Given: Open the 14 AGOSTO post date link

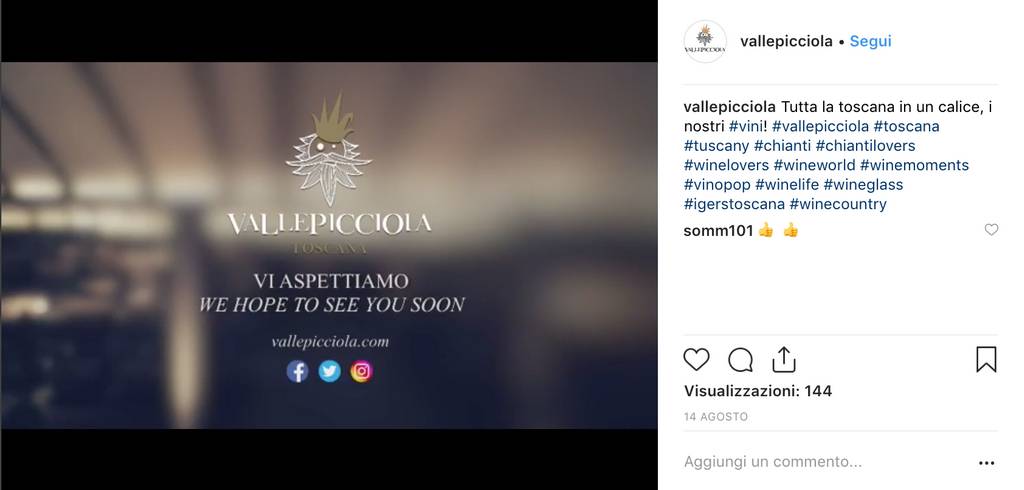Looking at the screenshot, I should click(716, 416).
